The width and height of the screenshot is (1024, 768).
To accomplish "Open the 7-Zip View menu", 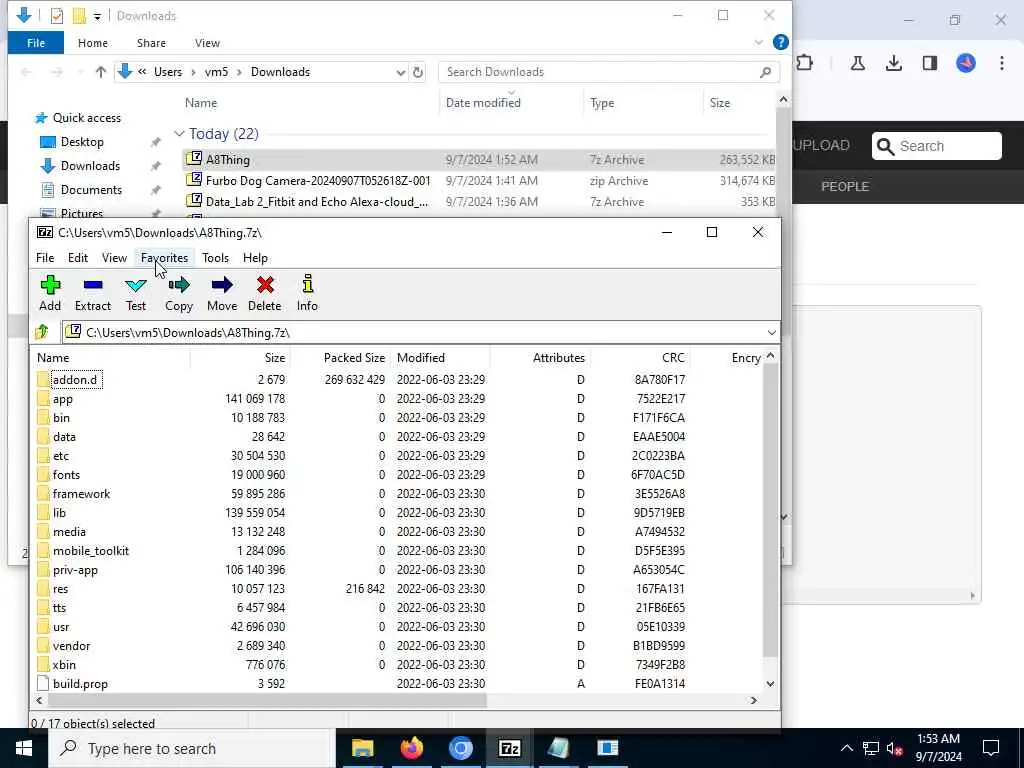I will click(x=114, y=258).
